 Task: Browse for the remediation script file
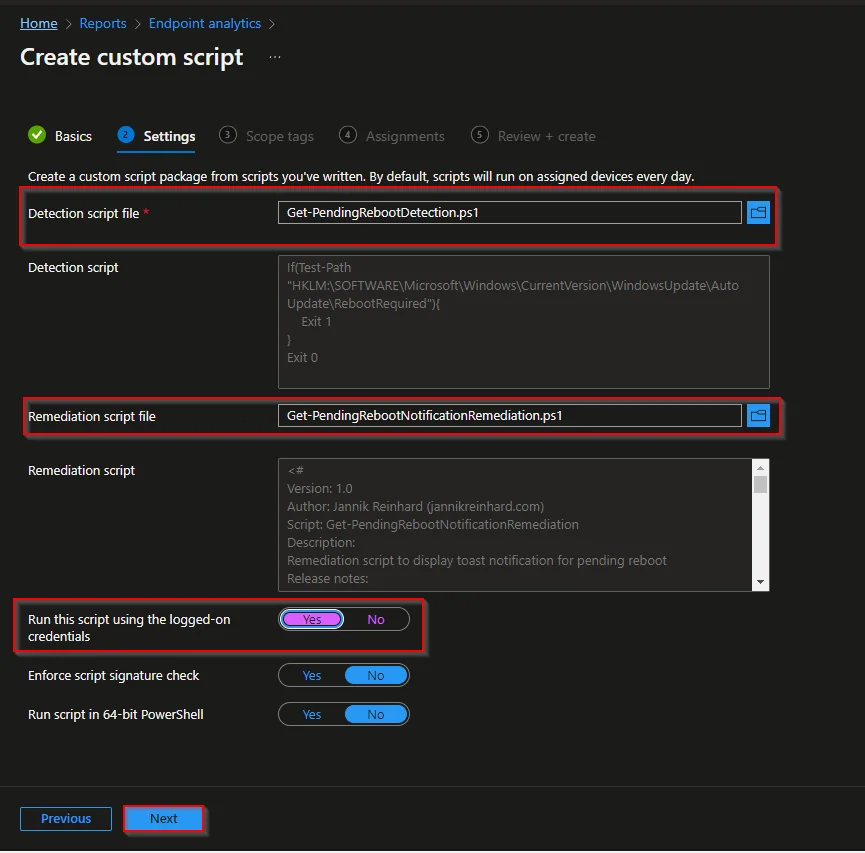[x=758, y=415]
